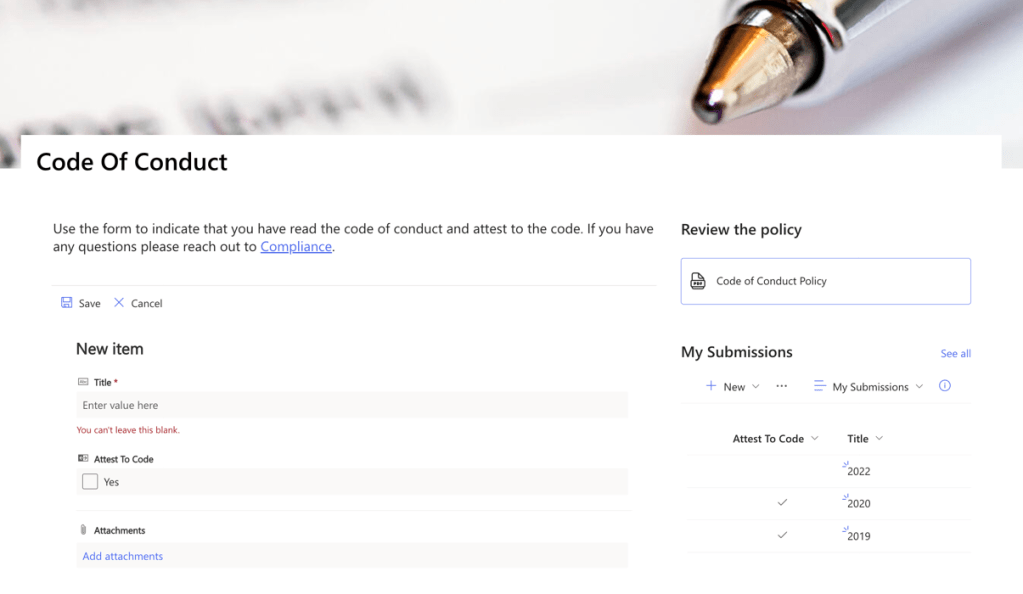Open the 2022 submission item

(x=859, y=472)
